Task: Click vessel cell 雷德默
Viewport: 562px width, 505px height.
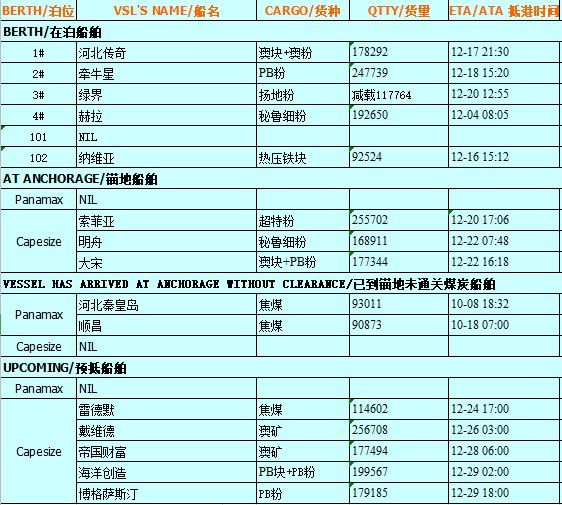Action: point(167,409)
